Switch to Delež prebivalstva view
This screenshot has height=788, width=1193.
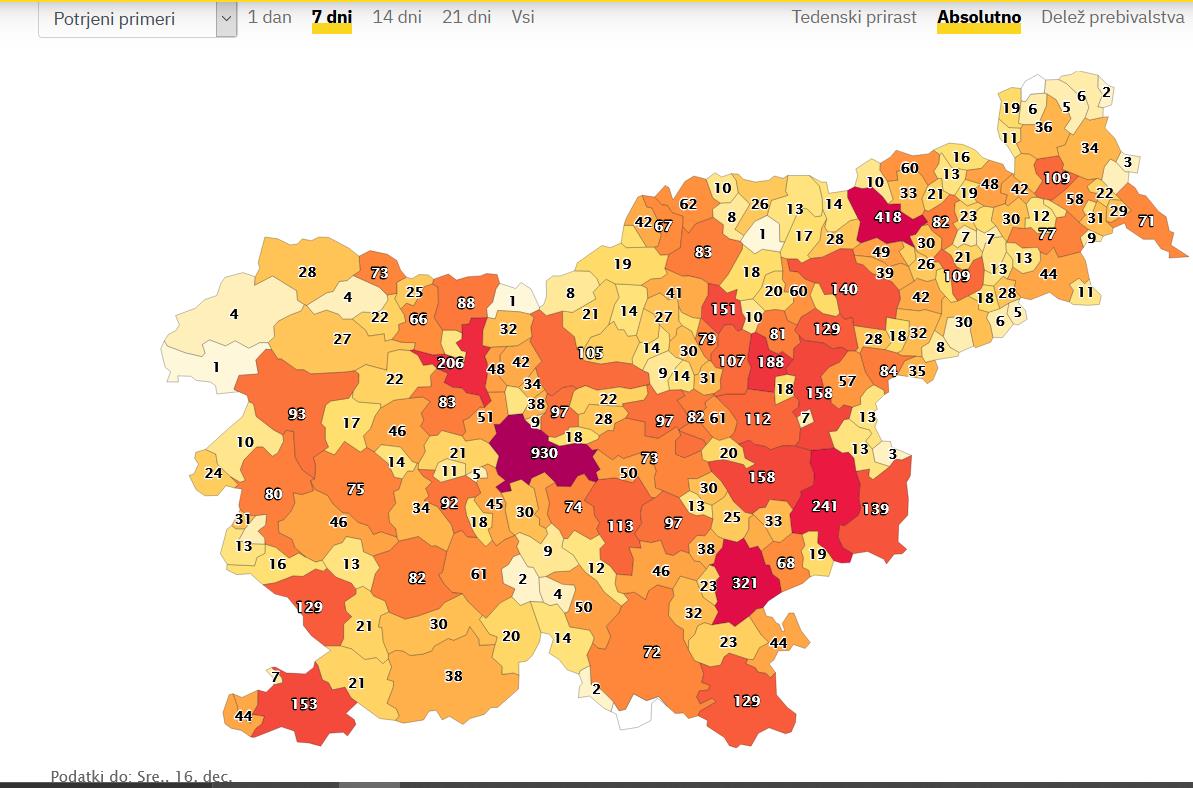click(x=1112, y=17)
